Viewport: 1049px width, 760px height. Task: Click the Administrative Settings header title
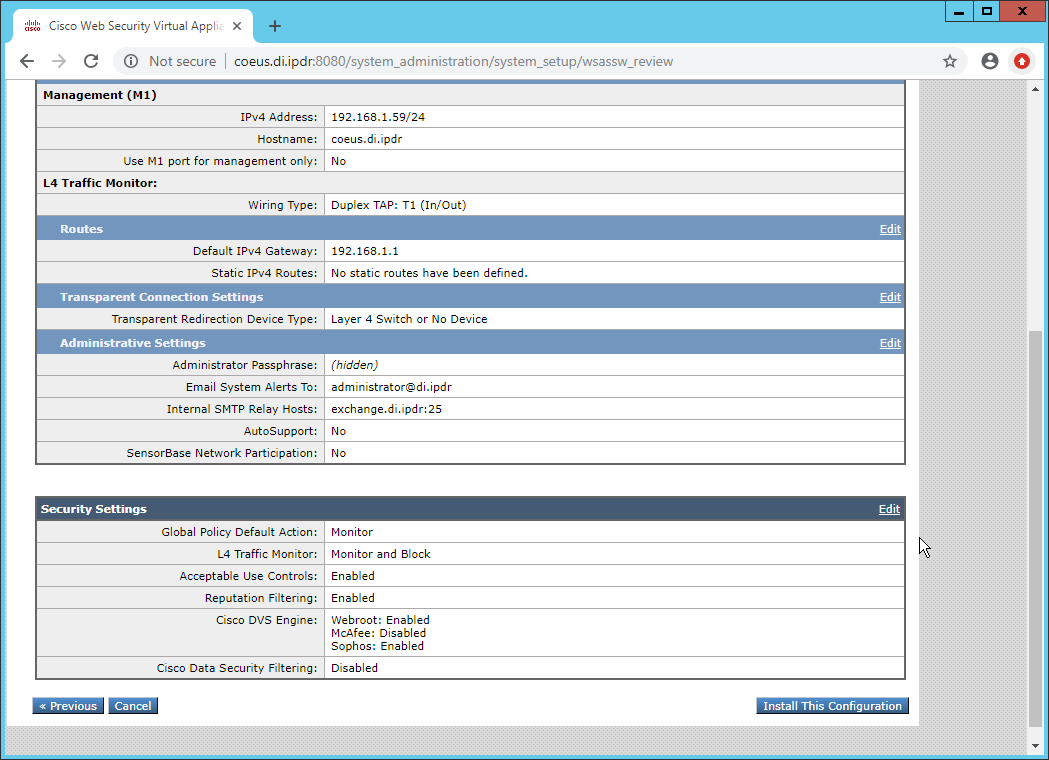pyautogui.click(x=133, y=343)
